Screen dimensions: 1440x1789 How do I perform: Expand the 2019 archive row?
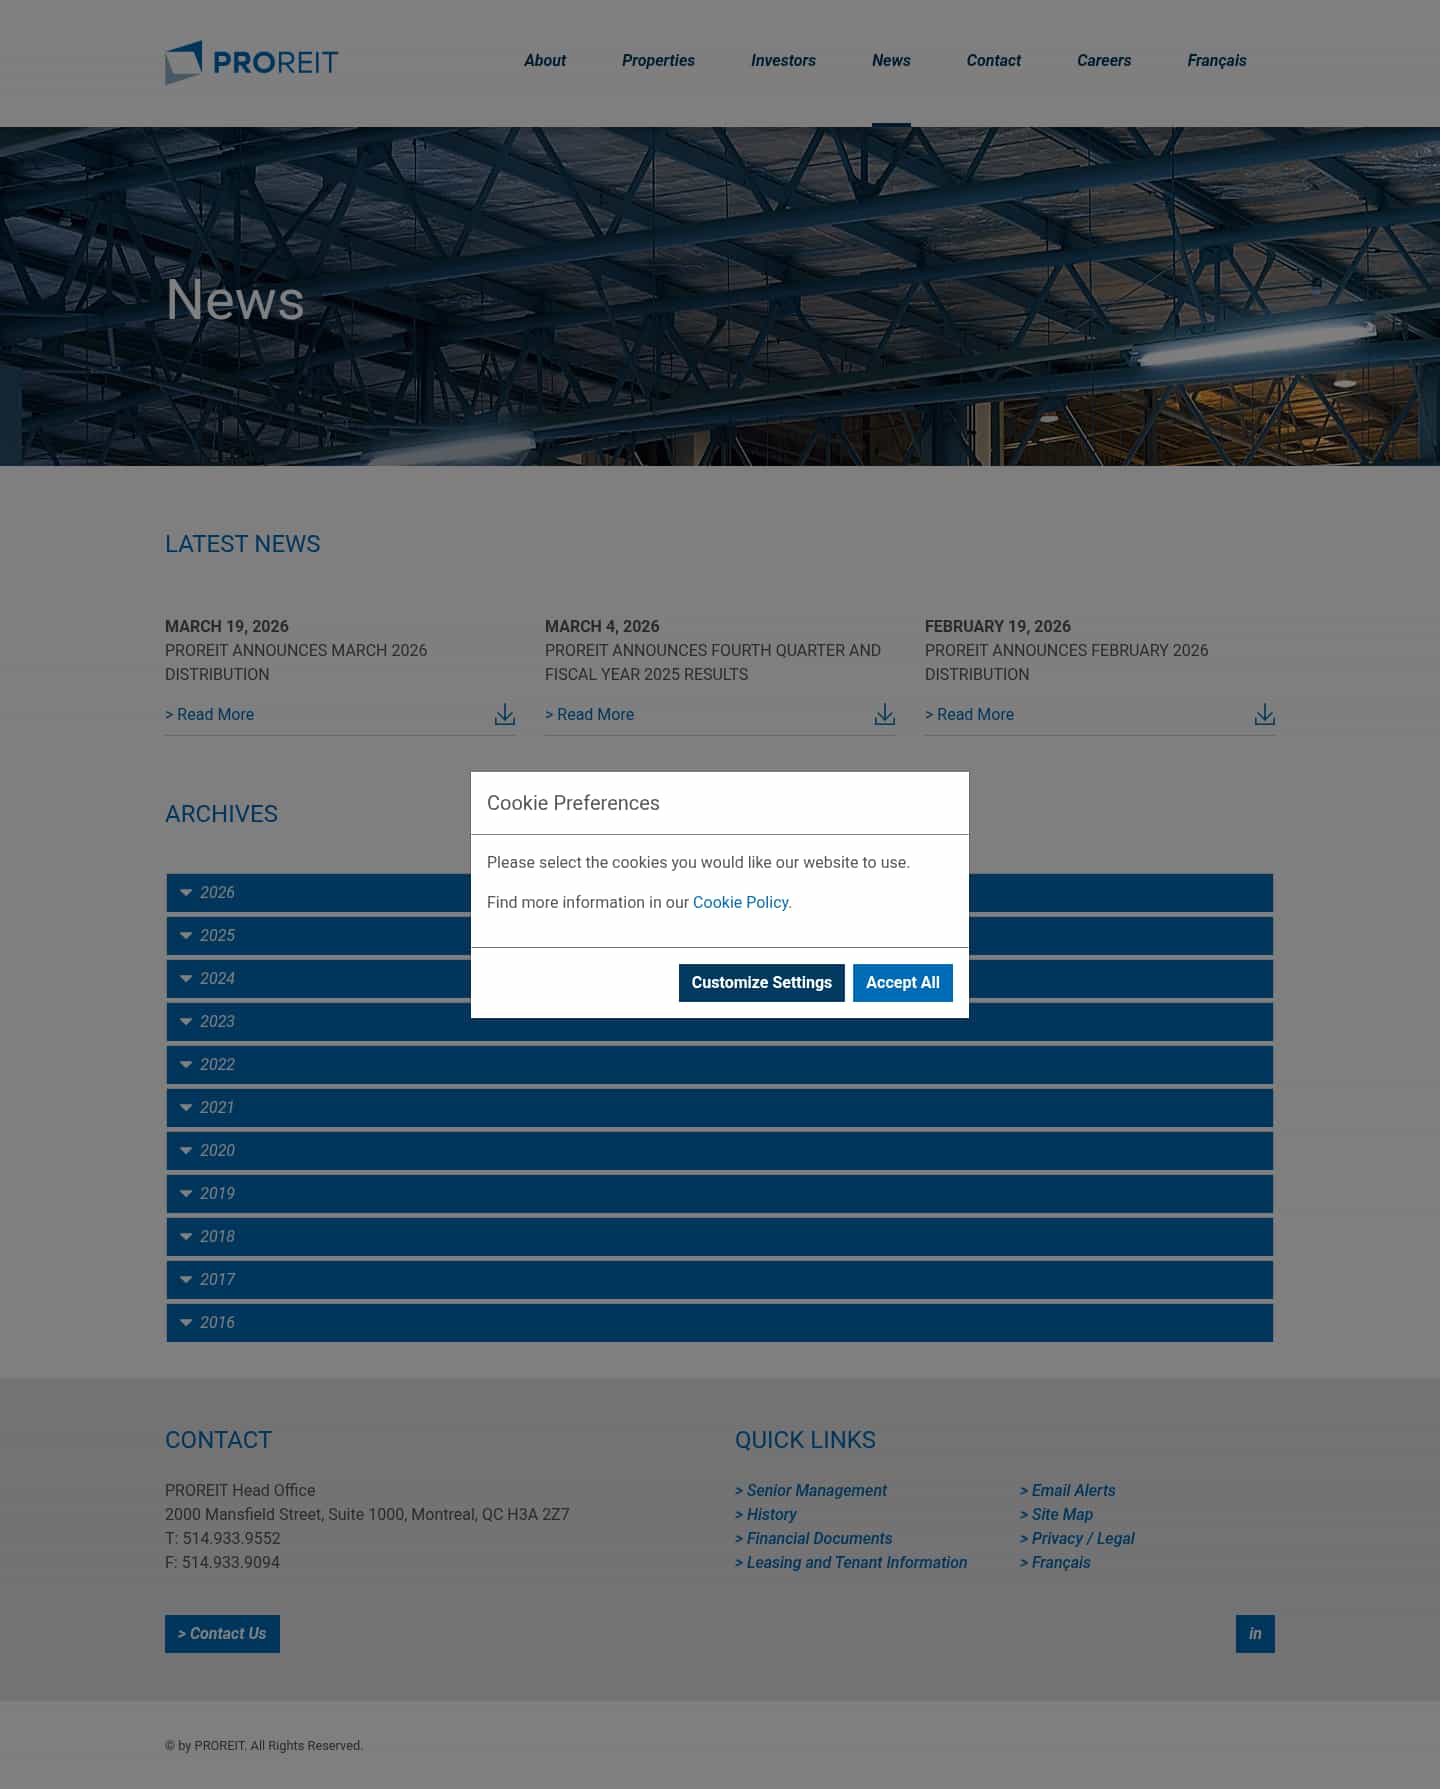tap(720, 1194)
